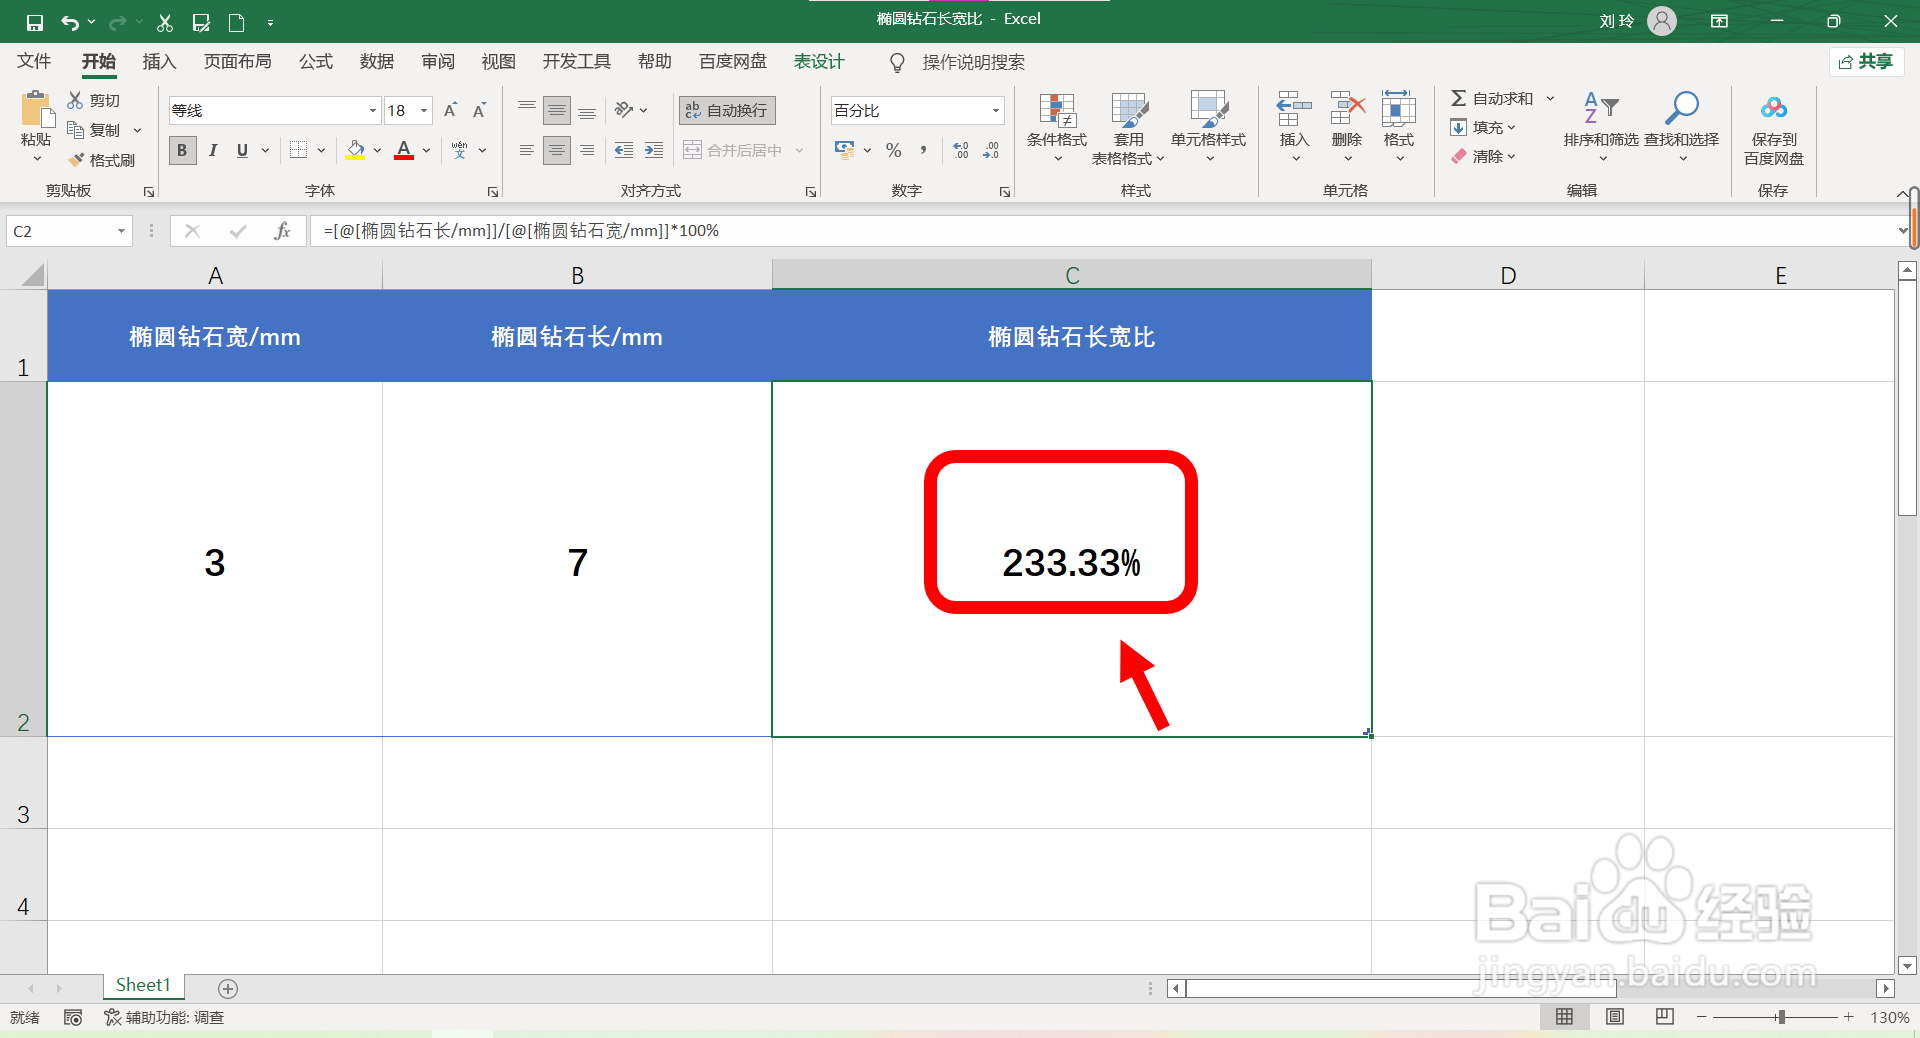Select the 套用表格格式 icon
Image resolution: width=1920 pixels, height=1038 pixels.
point(1128,128)
